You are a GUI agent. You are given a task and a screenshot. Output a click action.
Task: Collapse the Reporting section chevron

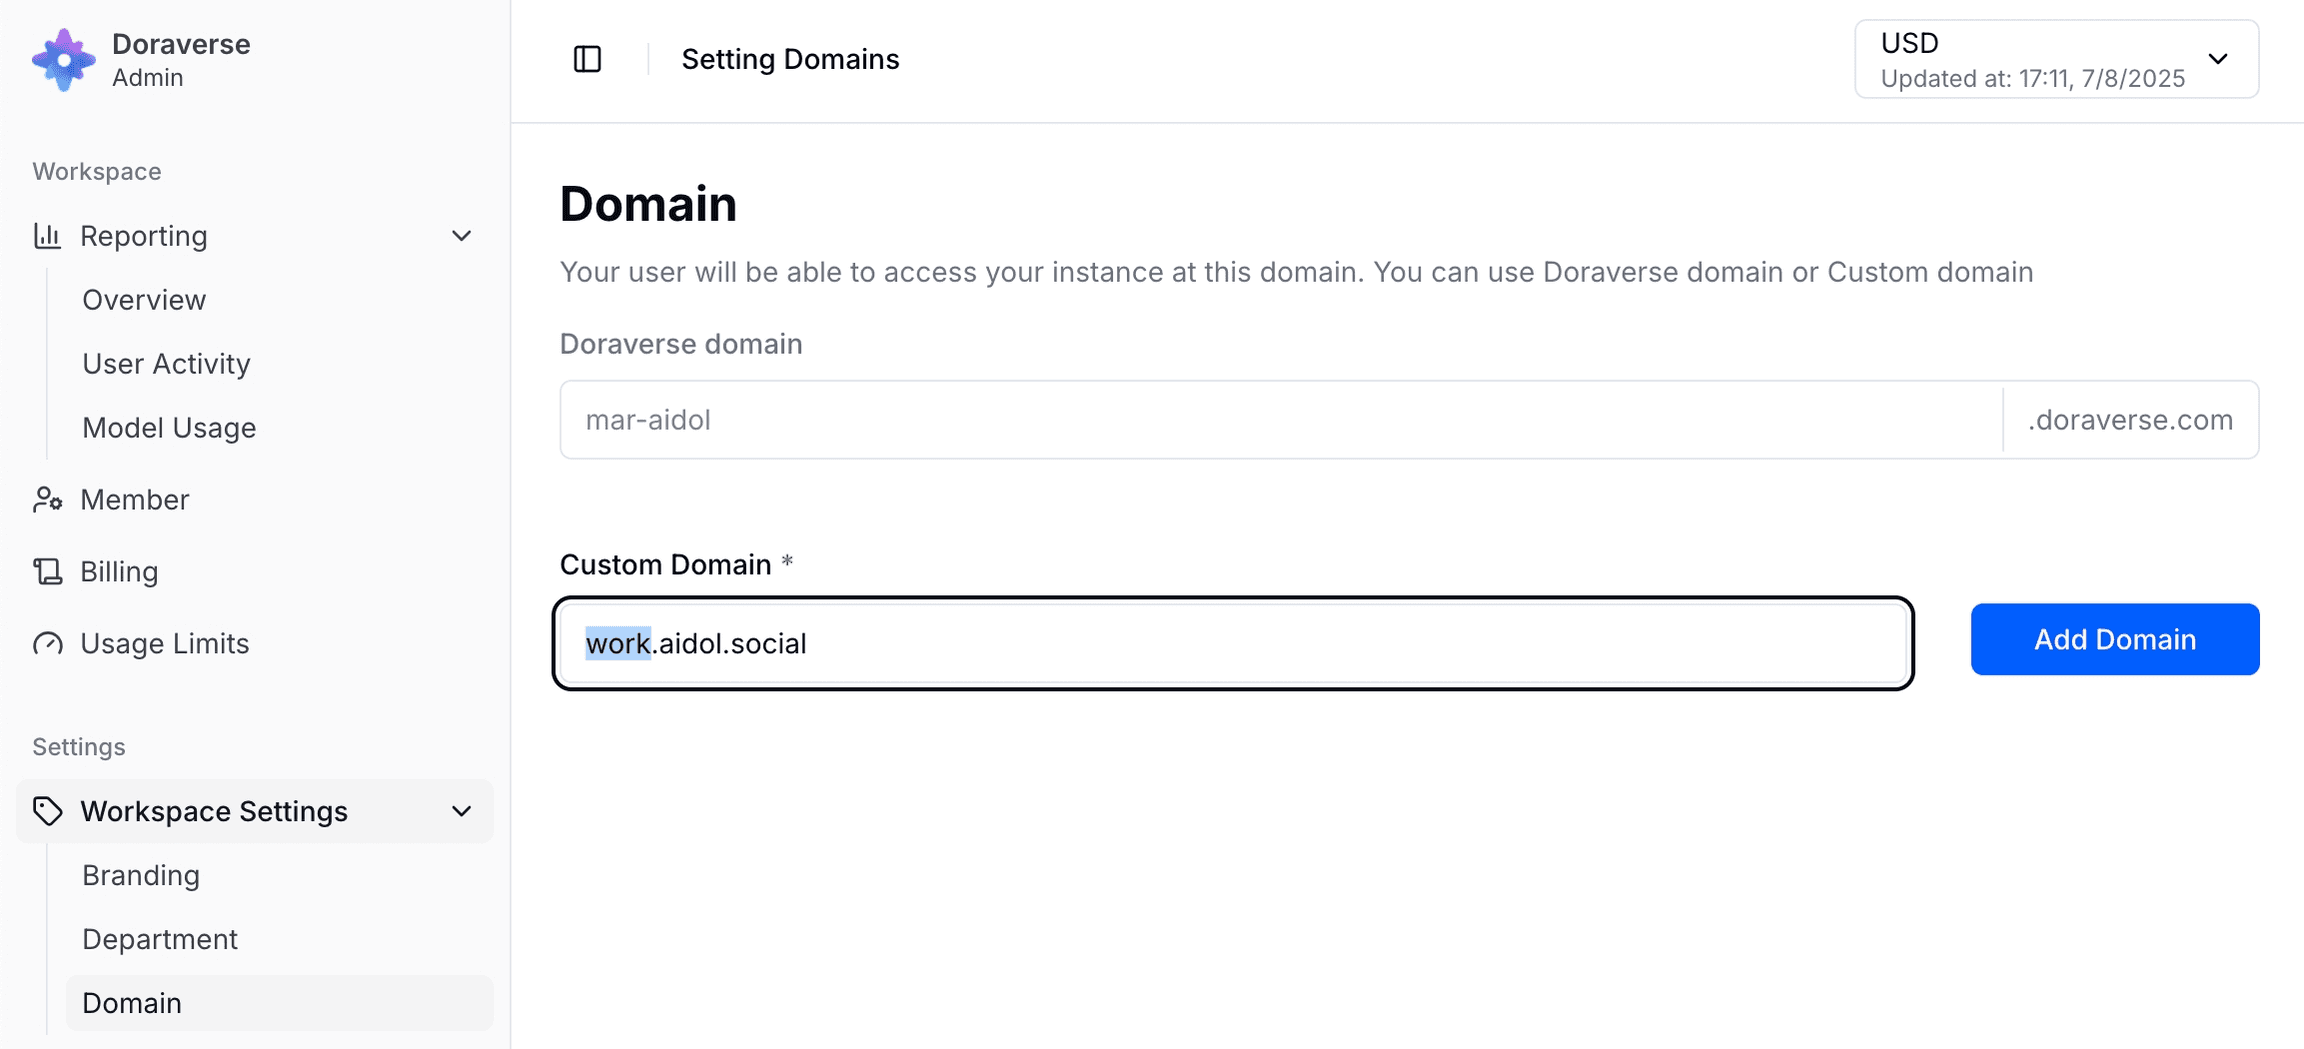click(x=461, y=236)
